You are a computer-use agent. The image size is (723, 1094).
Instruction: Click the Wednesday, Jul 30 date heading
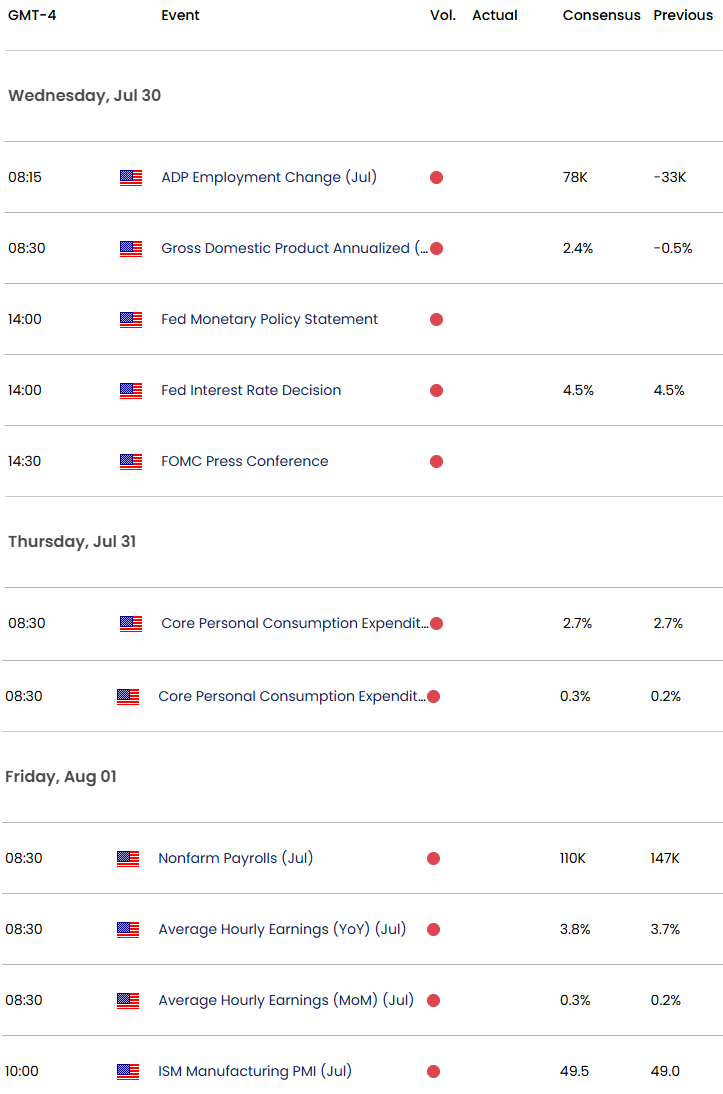84,96
